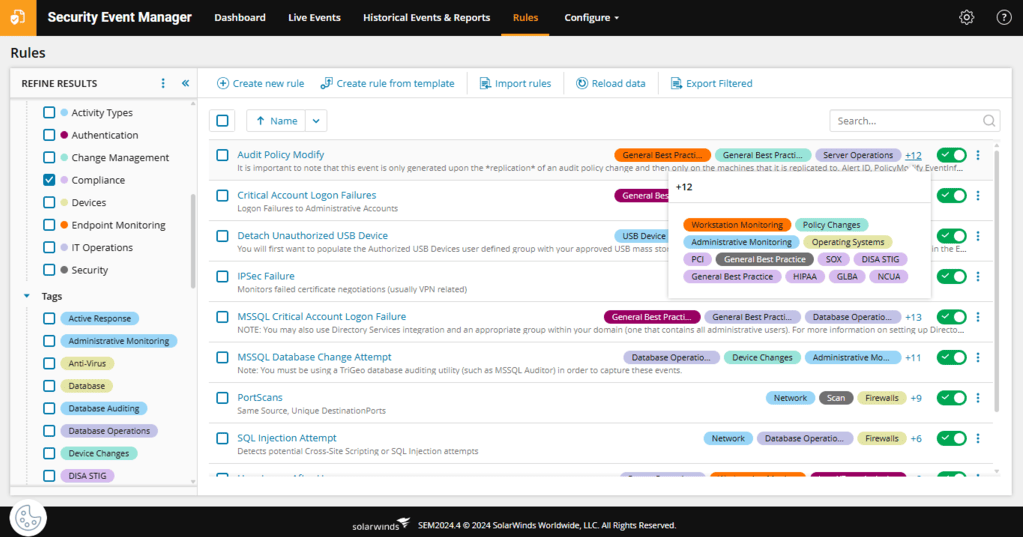Open more options for Detach Unauthorized USB Device
The width and height of the screenshot is (1023, 537).
coord(977,236)
